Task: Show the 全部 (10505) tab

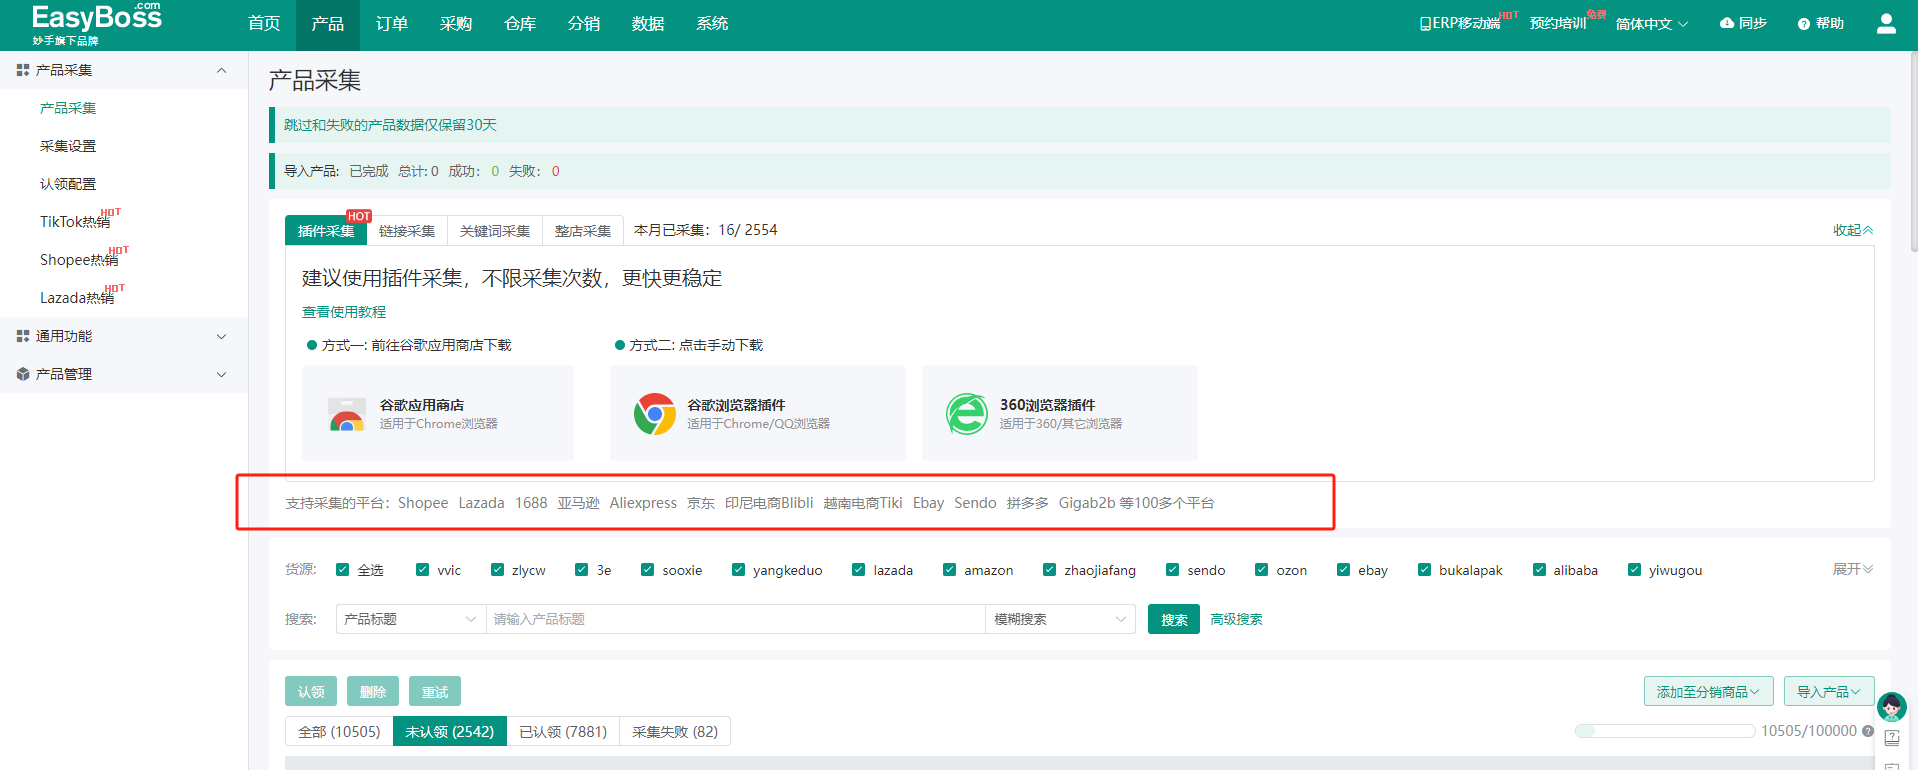Action: pyautogui.click(x=339, y=732)
